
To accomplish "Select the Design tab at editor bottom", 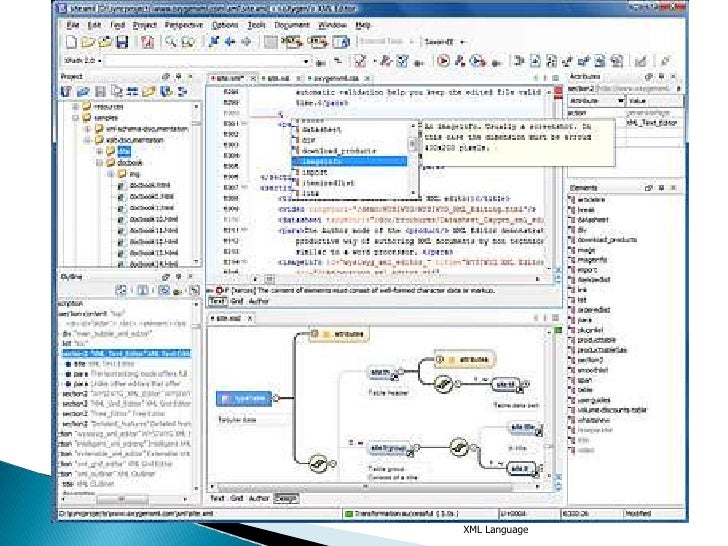I will pos(286,497).
